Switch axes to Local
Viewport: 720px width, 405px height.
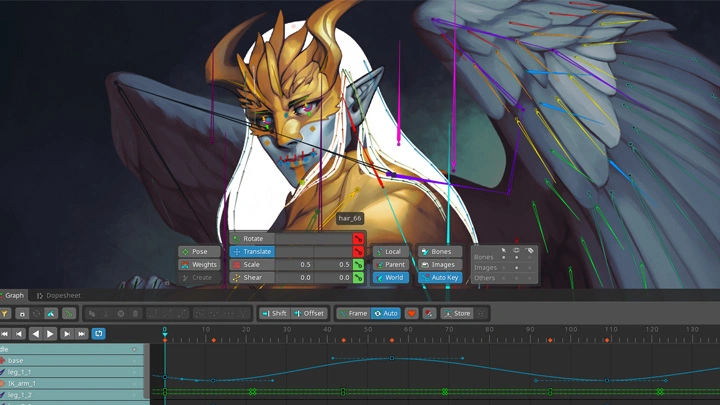tap(390, 252)
